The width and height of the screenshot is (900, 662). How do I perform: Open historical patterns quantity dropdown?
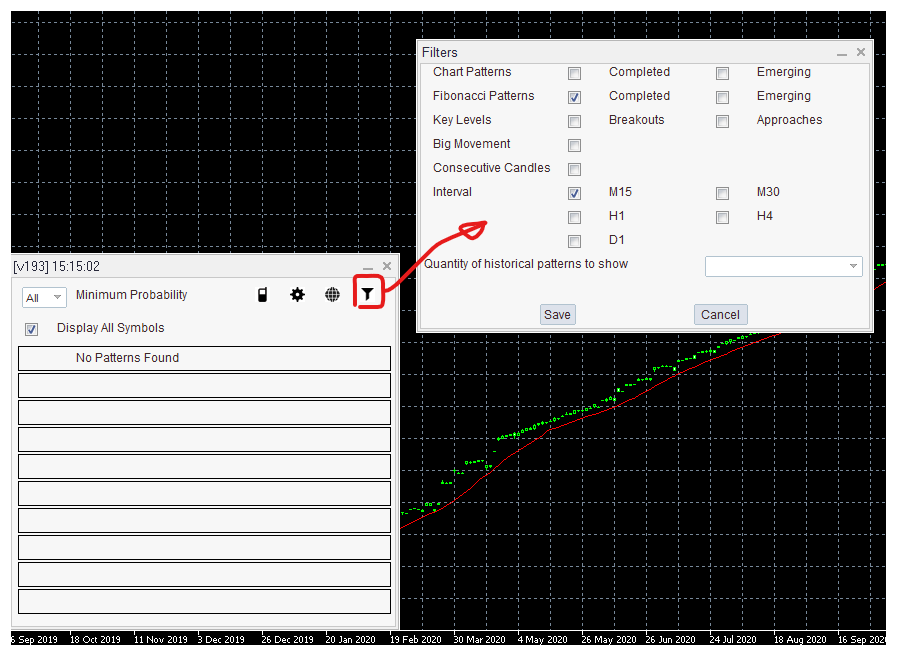click(783, 266)
